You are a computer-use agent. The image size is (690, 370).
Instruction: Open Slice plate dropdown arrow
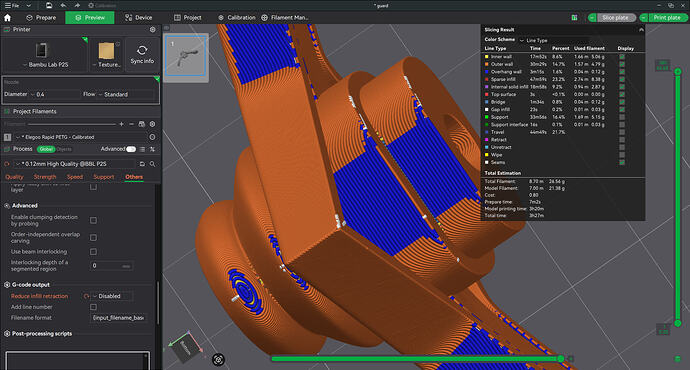click(x=592, y=18)
